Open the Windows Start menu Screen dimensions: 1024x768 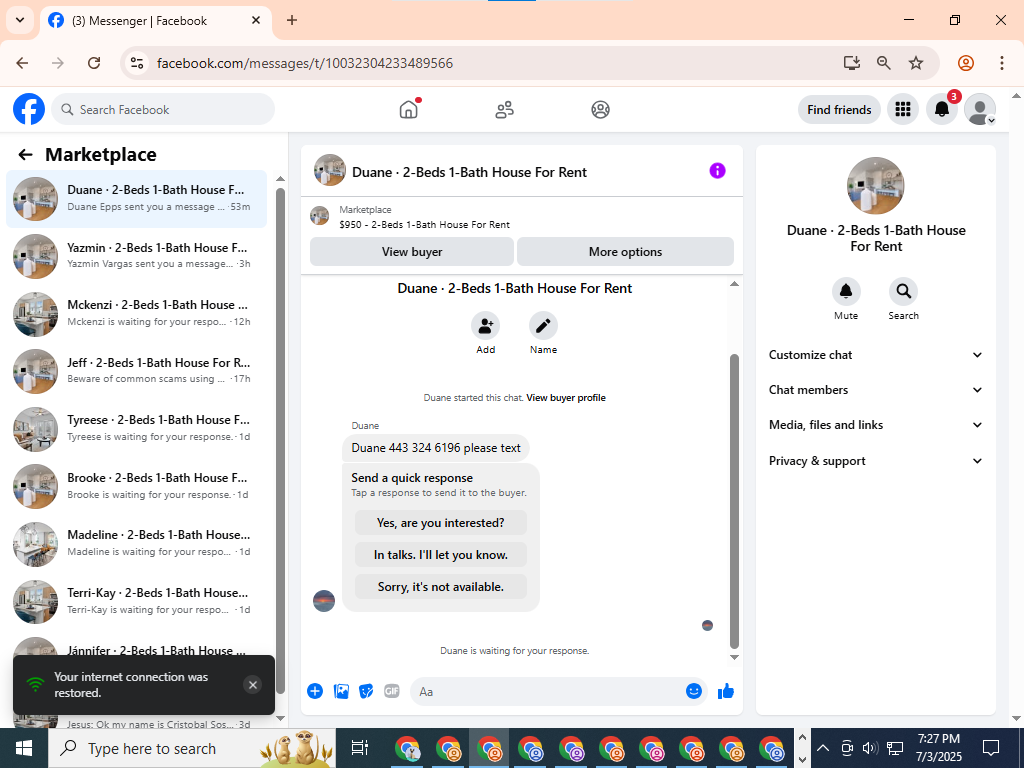point(24,748)
